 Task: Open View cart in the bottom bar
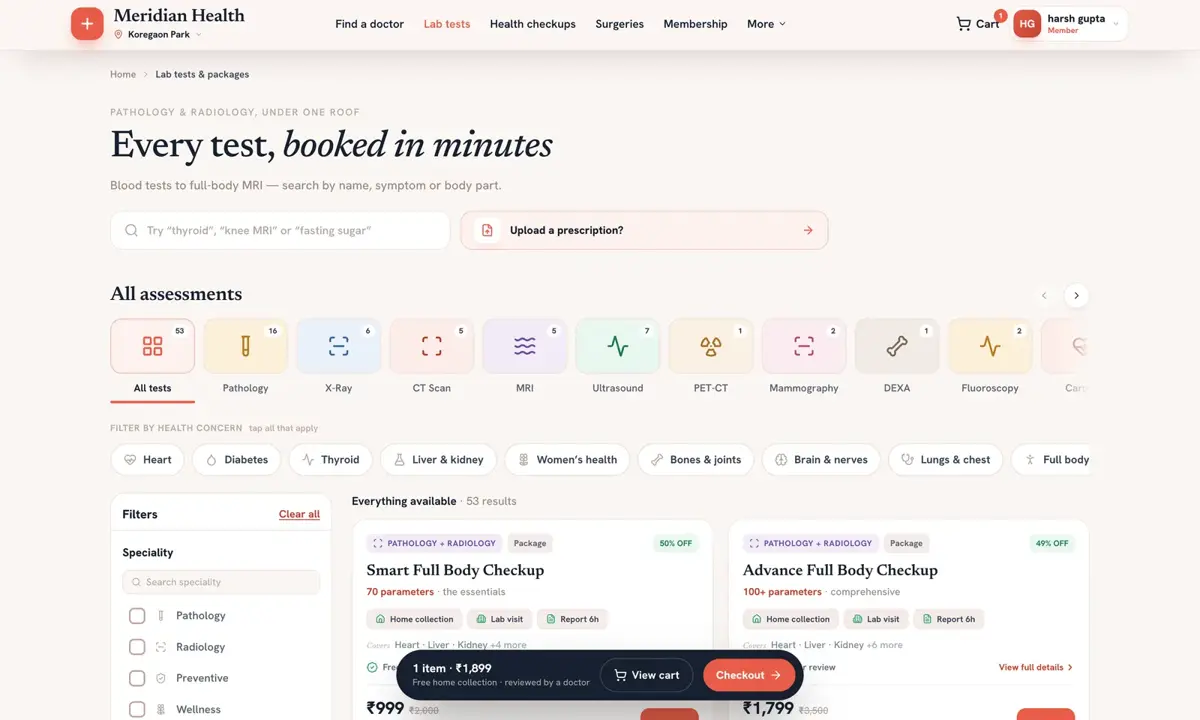(x=647, y=675)
